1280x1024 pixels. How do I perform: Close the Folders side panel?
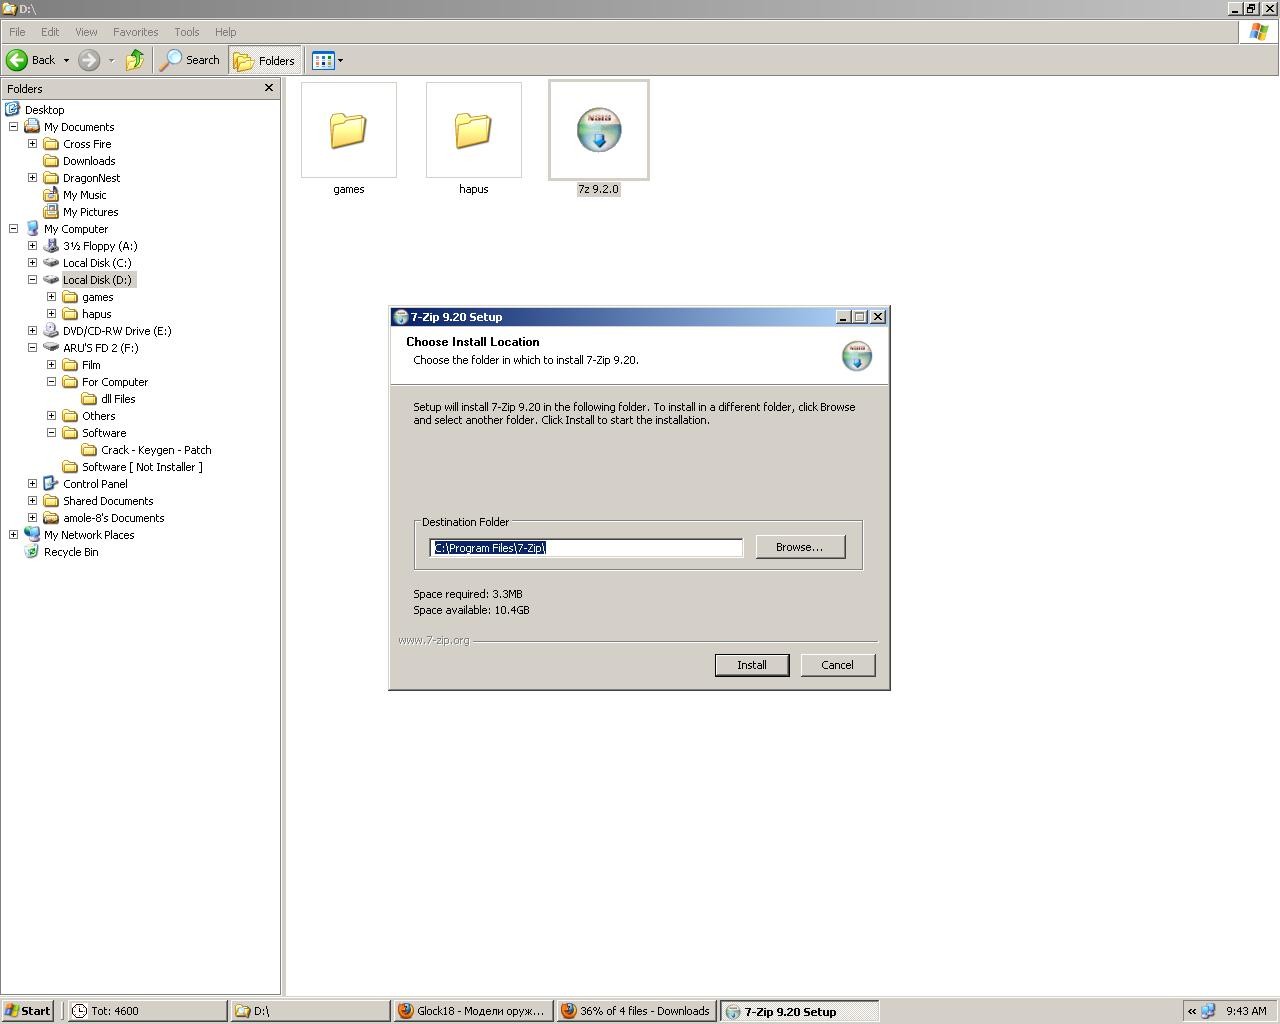(x=268, y=88)
